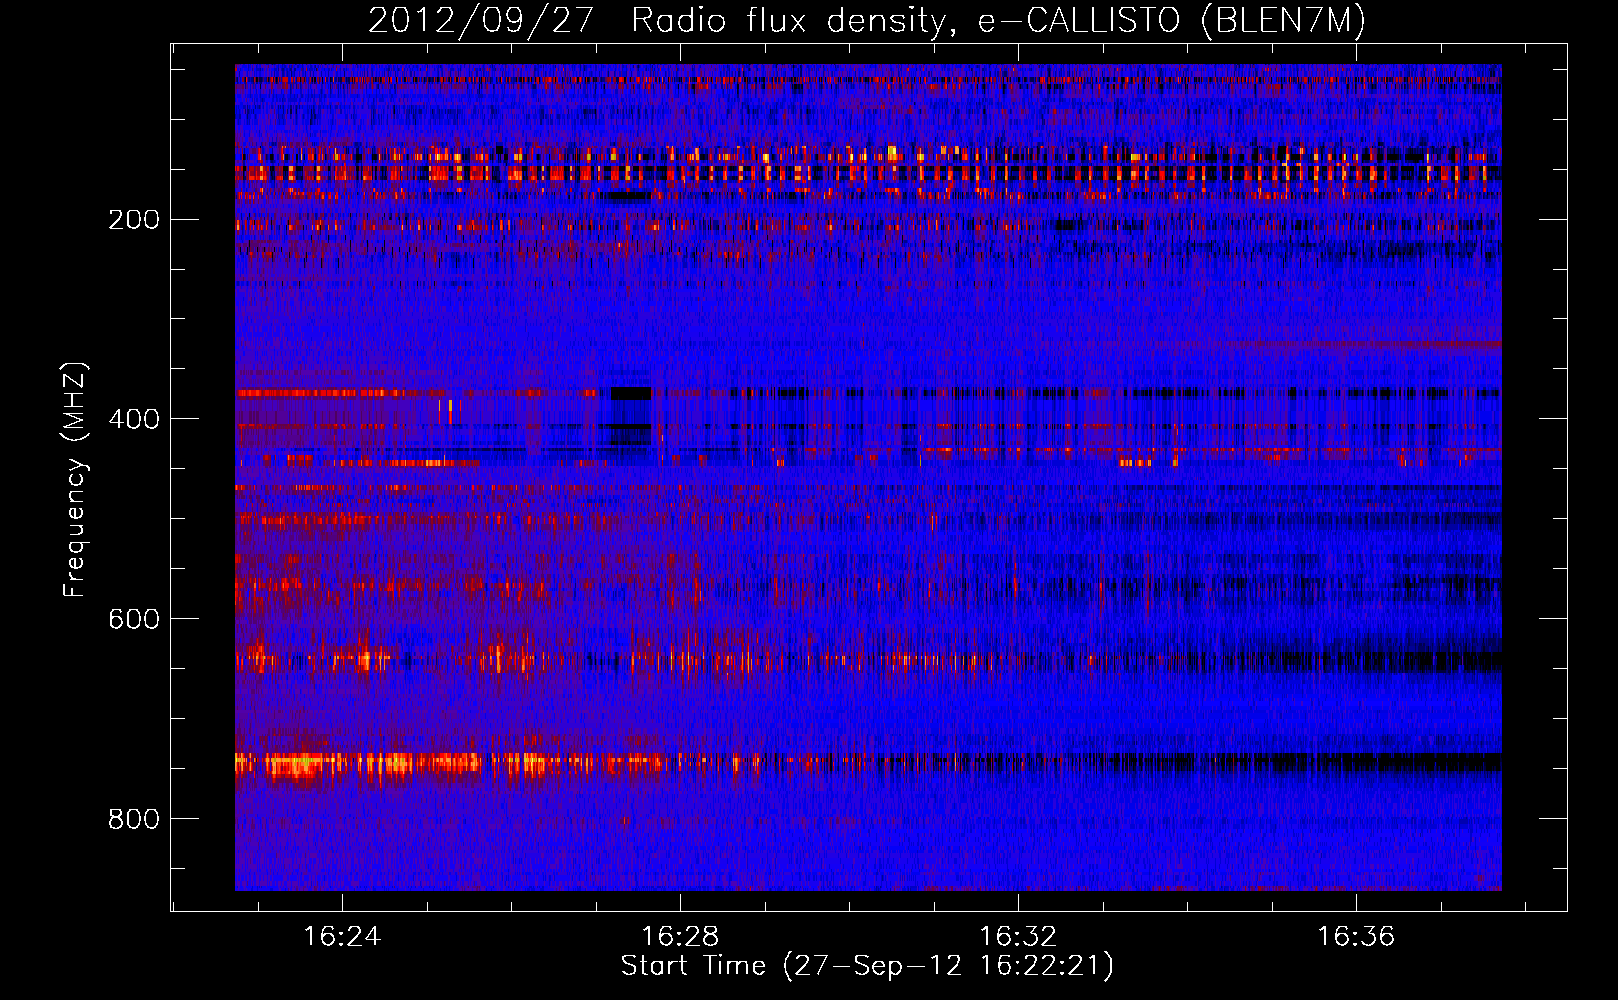Click the 16:32 time axis label
This screenshot has width=1618, height=1000.
pyautogui.click(x=1018, y=937)
